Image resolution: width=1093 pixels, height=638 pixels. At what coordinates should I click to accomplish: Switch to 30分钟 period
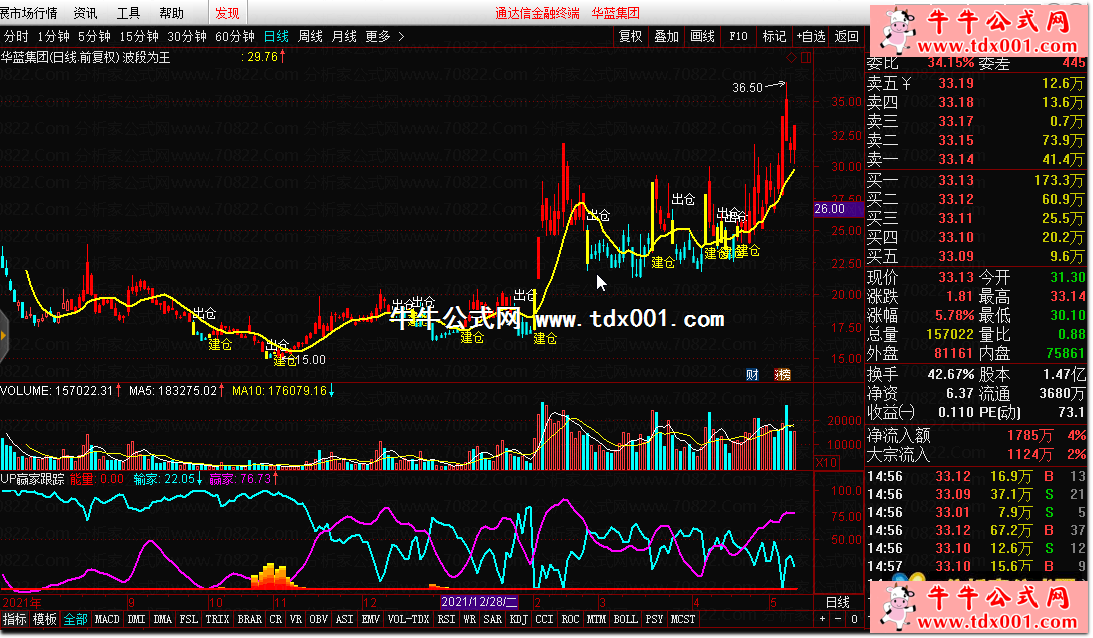click(187, 36)
